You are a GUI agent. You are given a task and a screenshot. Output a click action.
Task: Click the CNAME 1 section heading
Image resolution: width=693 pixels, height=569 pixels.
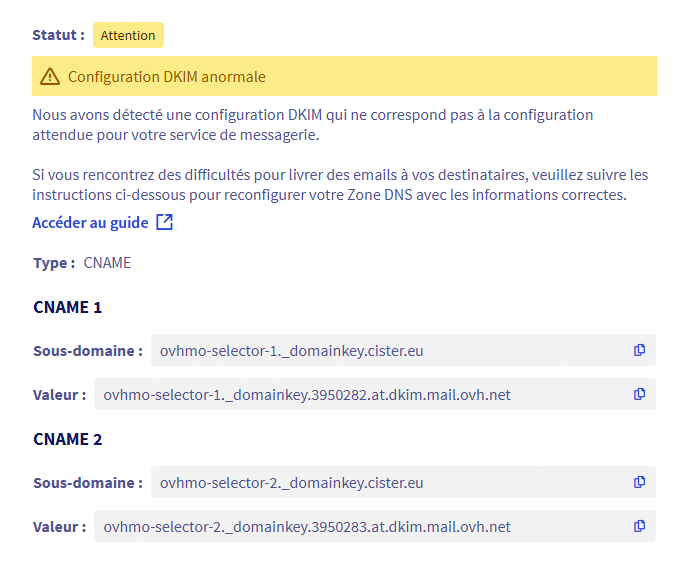[x=68, y=307]
